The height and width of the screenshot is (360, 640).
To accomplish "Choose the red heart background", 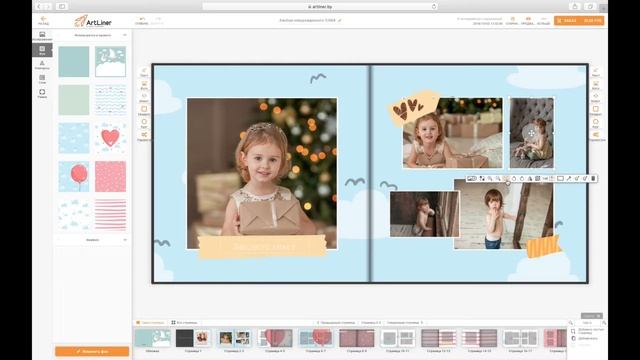I will point(111,138).
